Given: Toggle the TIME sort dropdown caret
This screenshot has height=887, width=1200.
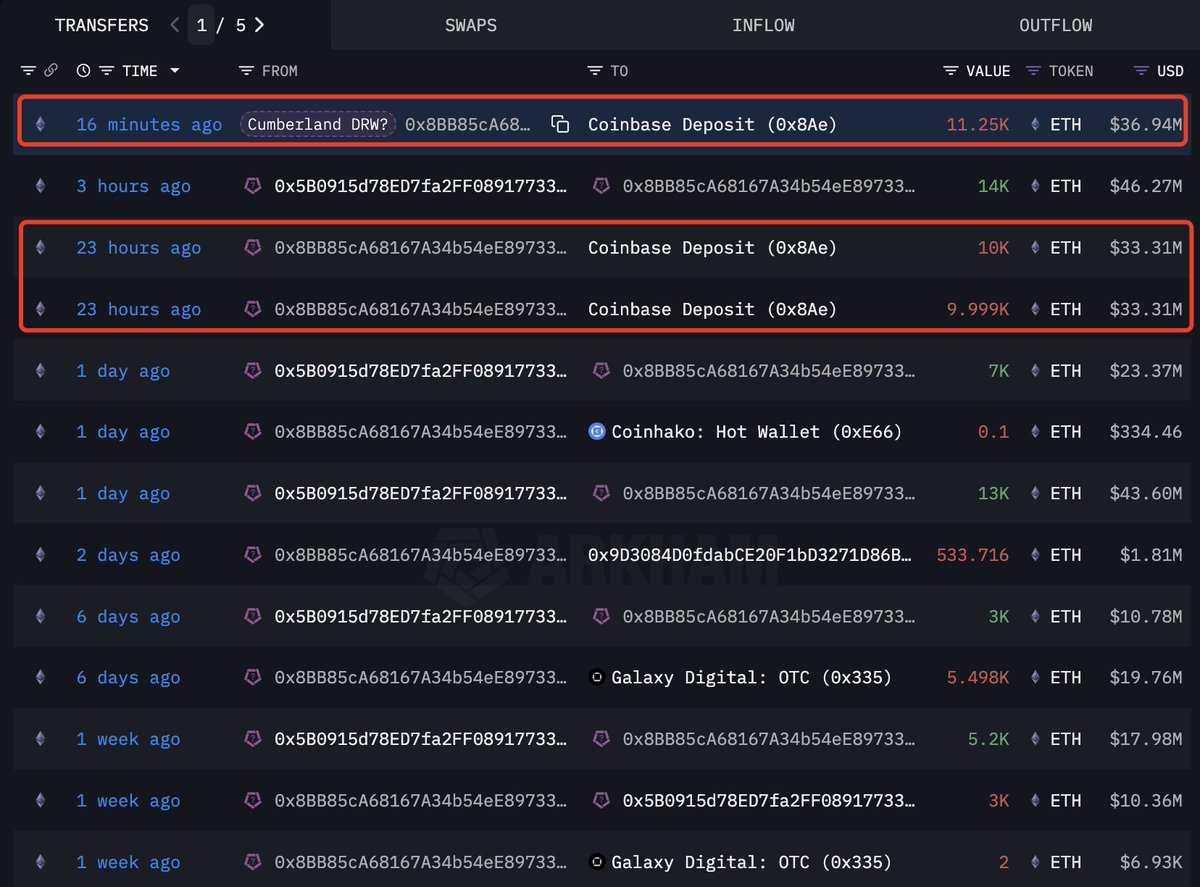Looking at the screenshot, I should pos(175,71).
